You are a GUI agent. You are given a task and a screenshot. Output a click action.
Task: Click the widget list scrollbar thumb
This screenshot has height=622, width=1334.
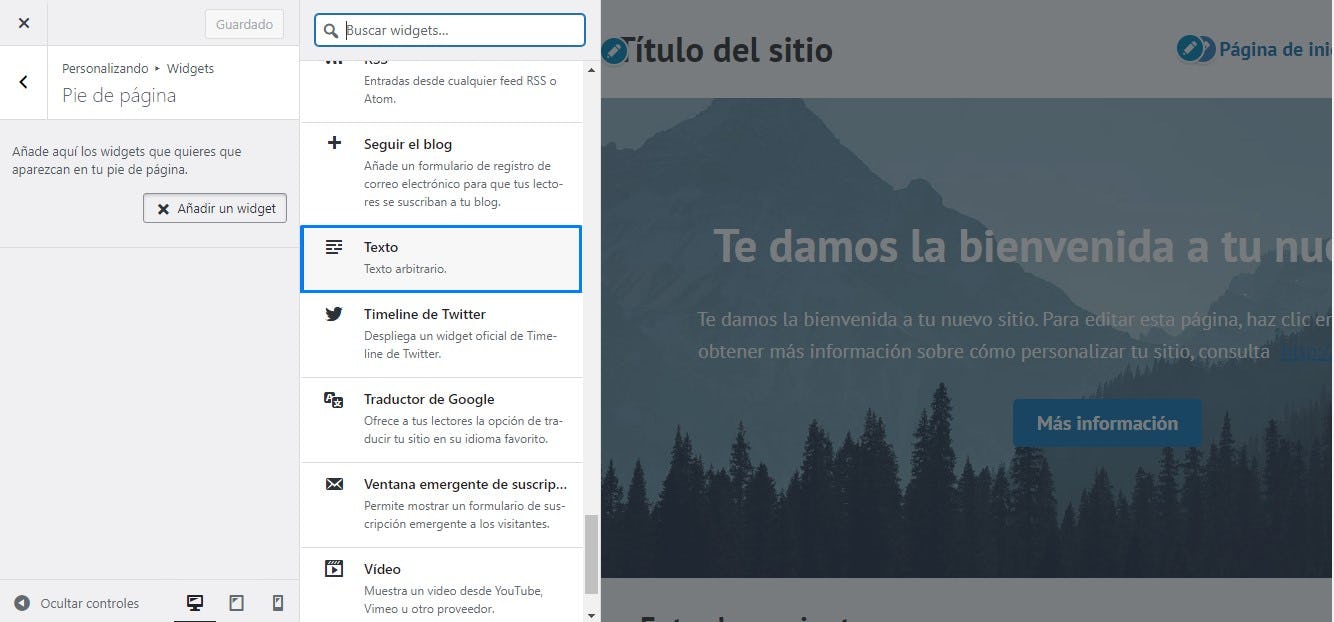point(591,554)
